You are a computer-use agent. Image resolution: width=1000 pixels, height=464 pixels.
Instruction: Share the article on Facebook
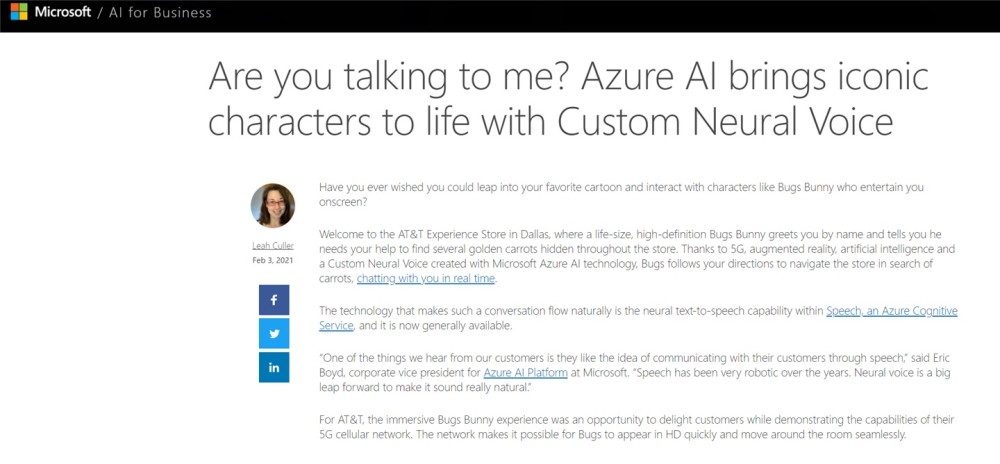tap(274, 300)
